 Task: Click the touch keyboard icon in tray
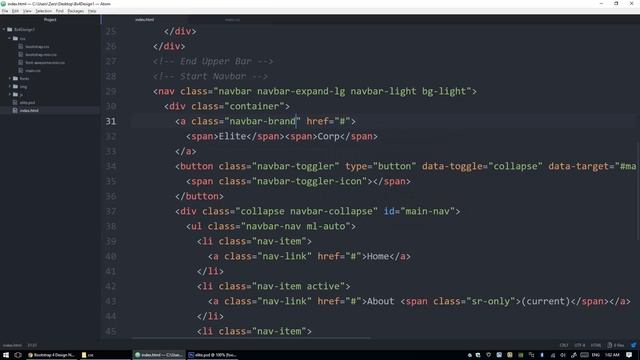point(584,355)
